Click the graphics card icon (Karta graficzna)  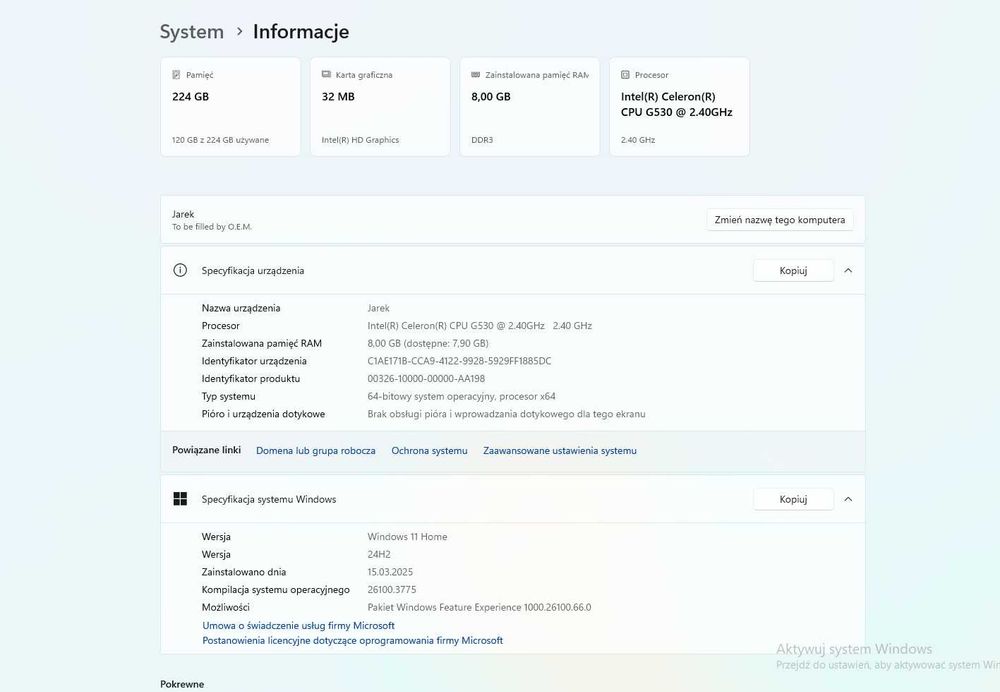click(x=326, y=75)
